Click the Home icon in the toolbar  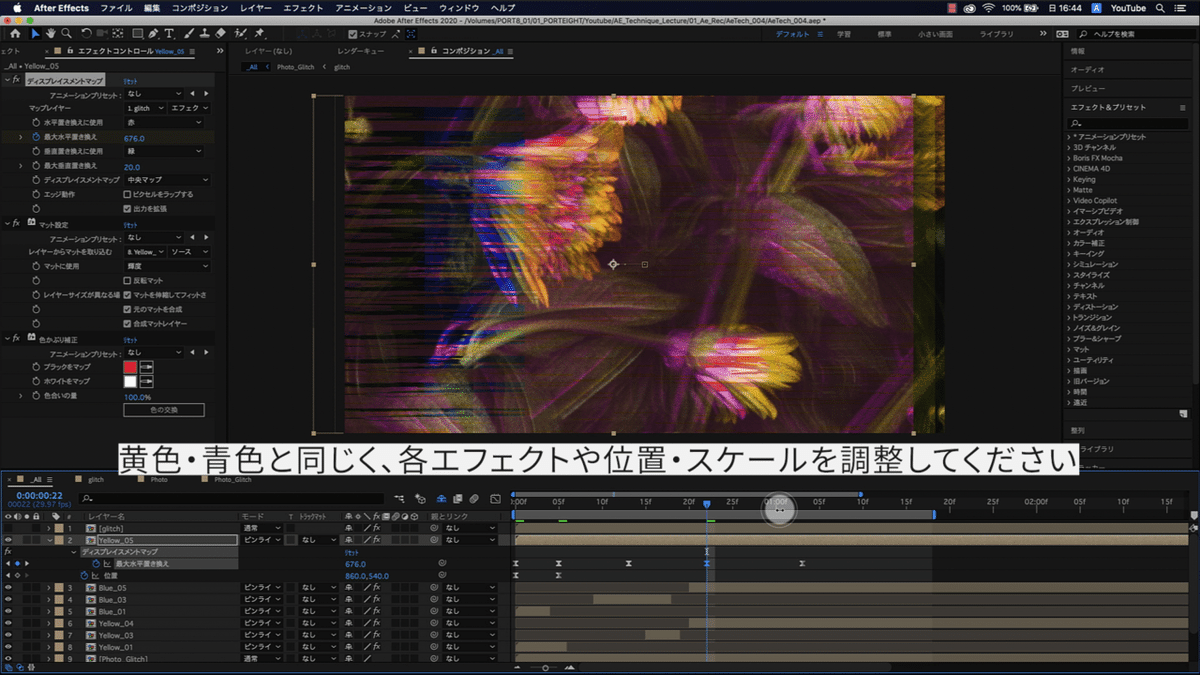tap(15, 33)
